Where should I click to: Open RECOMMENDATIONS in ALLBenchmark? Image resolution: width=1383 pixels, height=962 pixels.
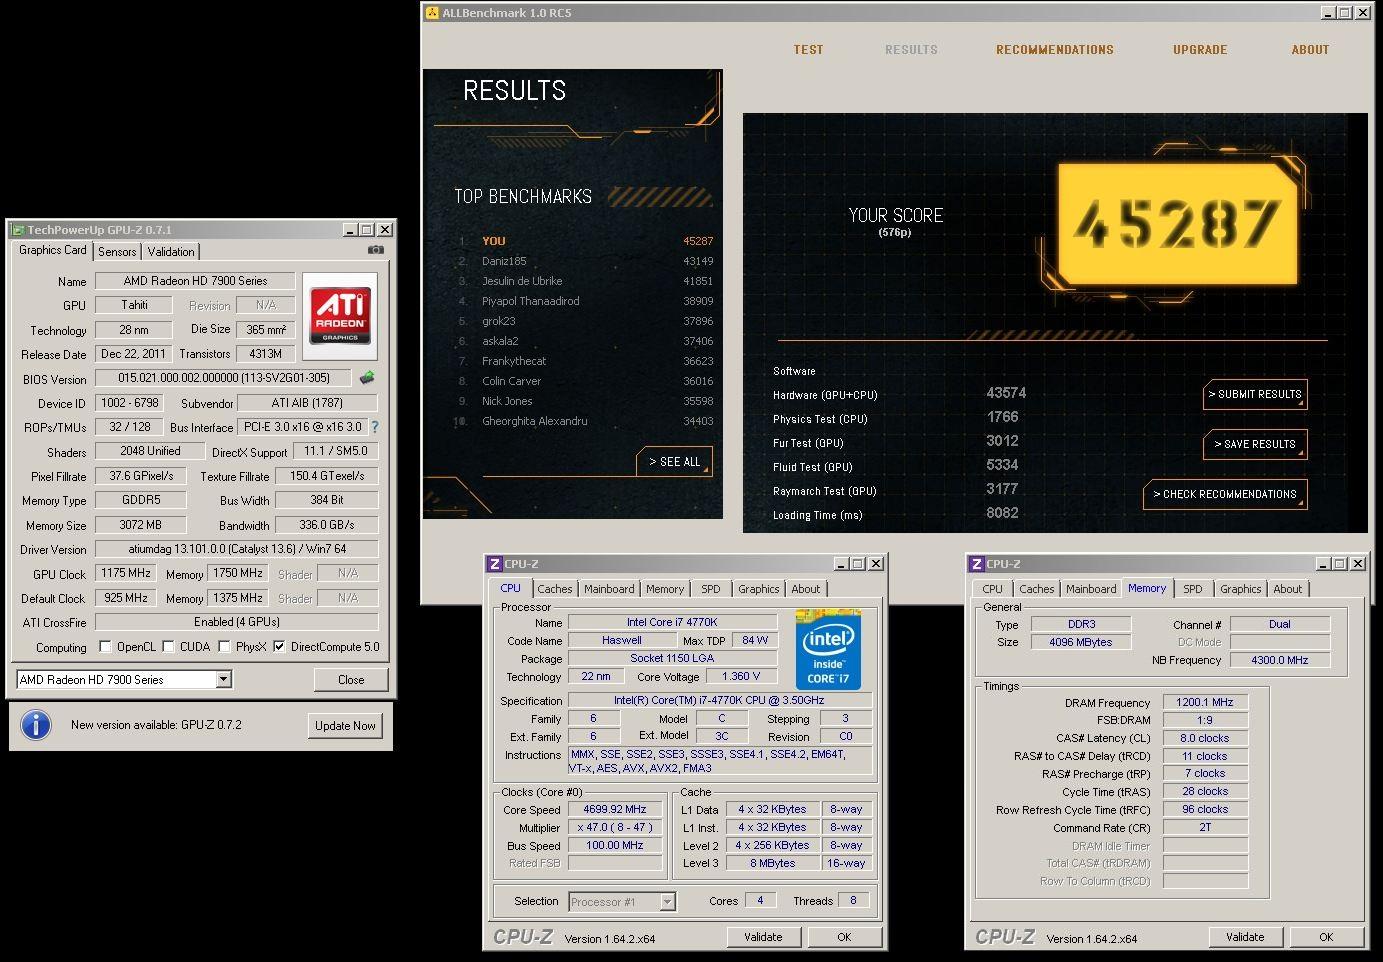click(1054, 50)
